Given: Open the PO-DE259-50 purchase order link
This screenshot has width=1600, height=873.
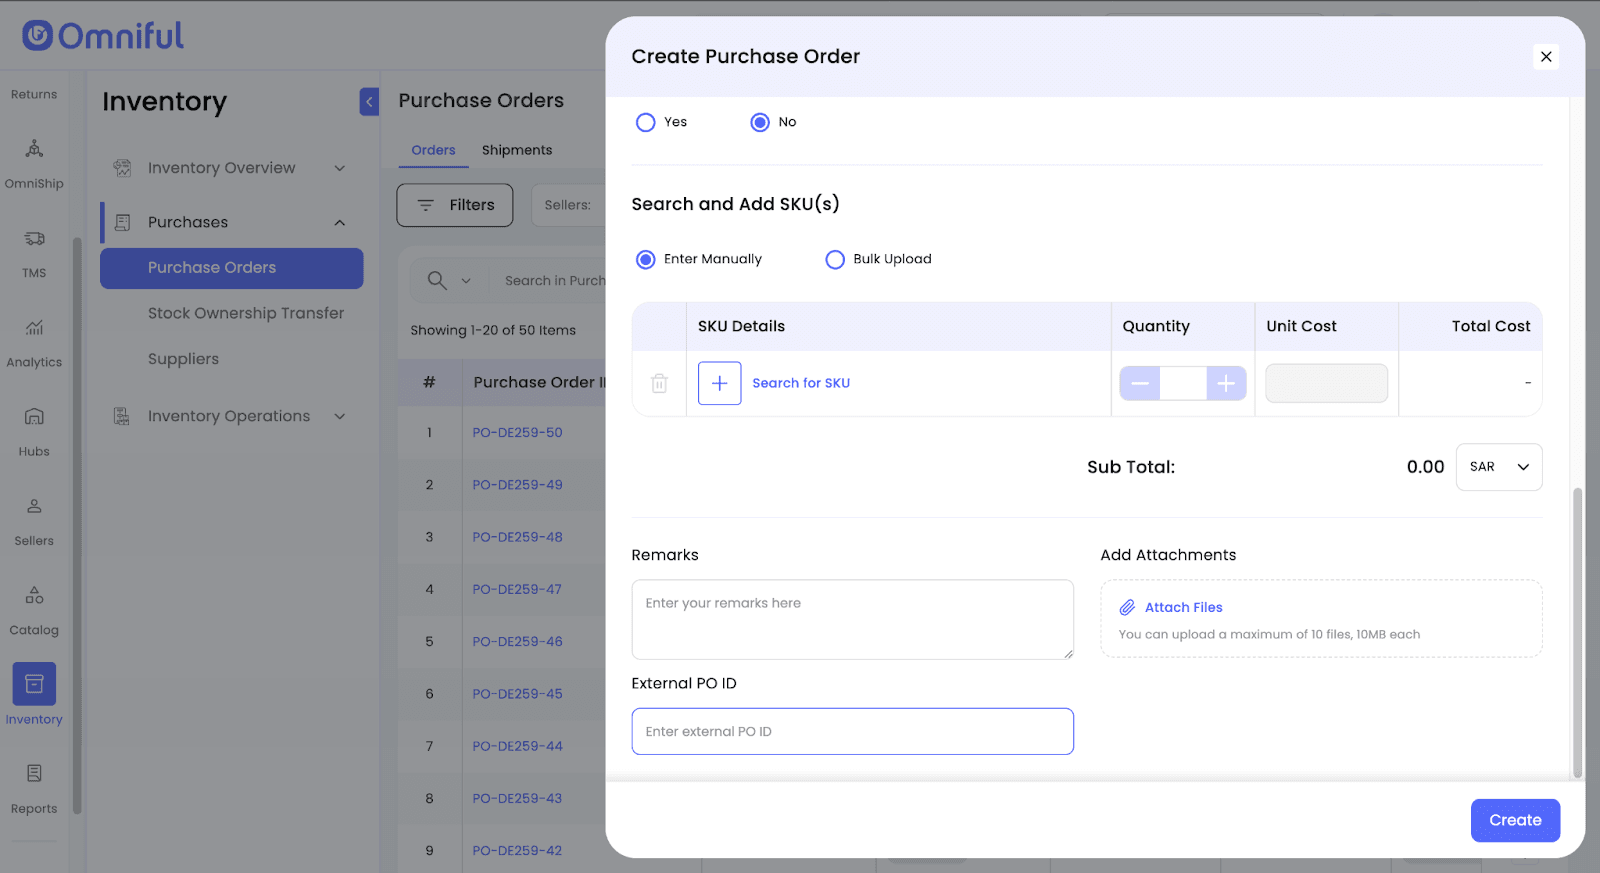Looking at the screenshot, I should (x=517, y=433).
